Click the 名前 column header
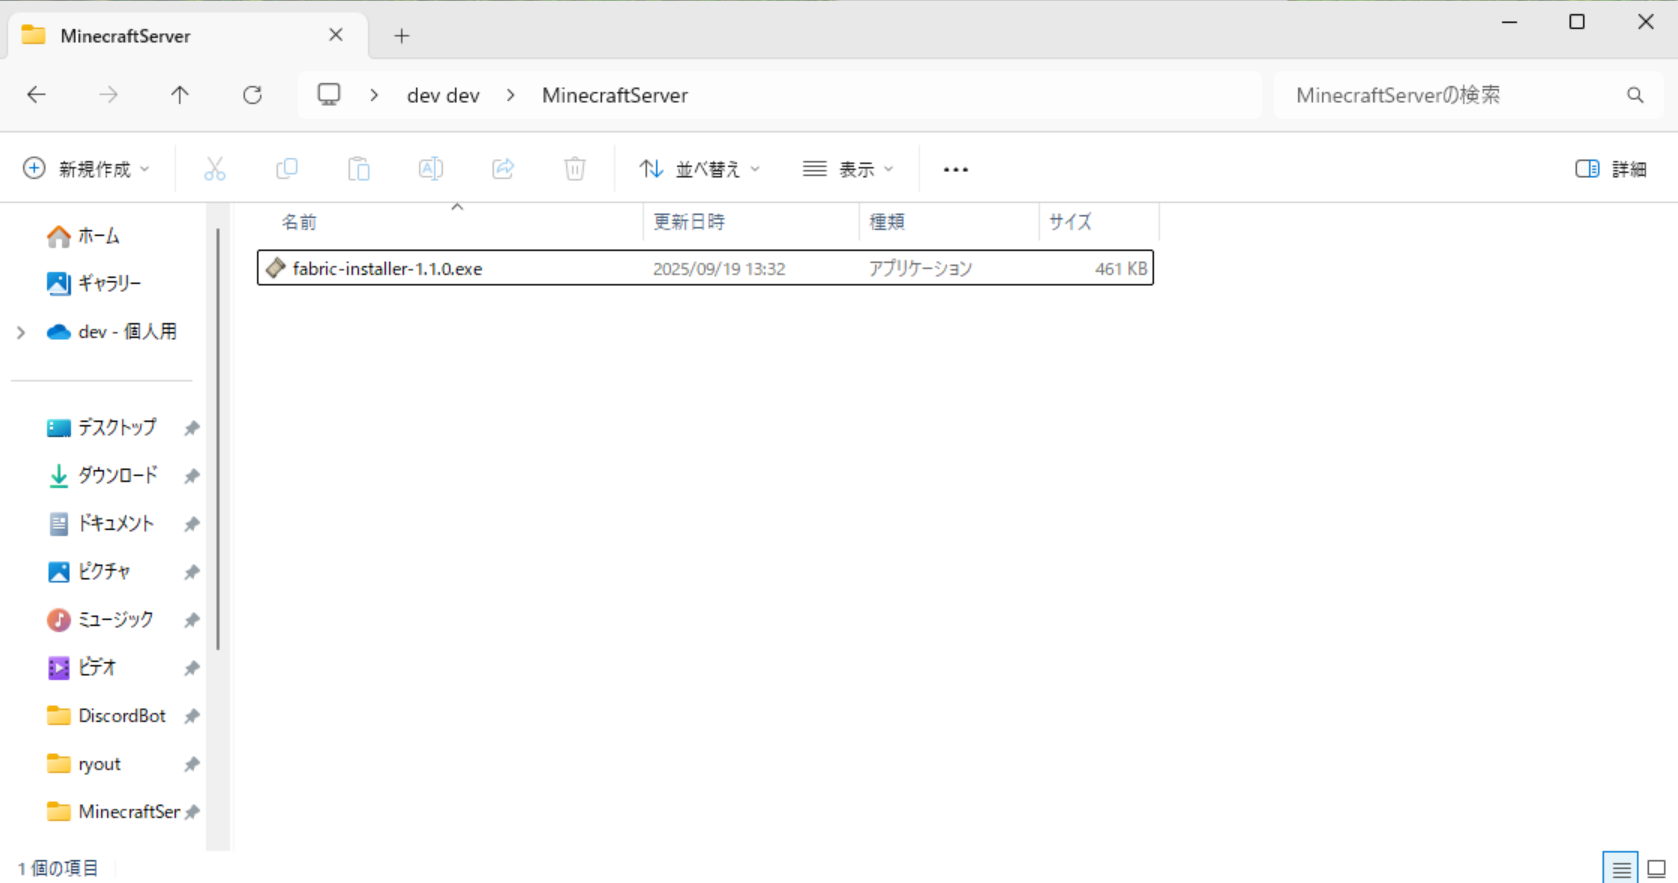The height and width of the screenshot is (883, 1678). point(299,222)
